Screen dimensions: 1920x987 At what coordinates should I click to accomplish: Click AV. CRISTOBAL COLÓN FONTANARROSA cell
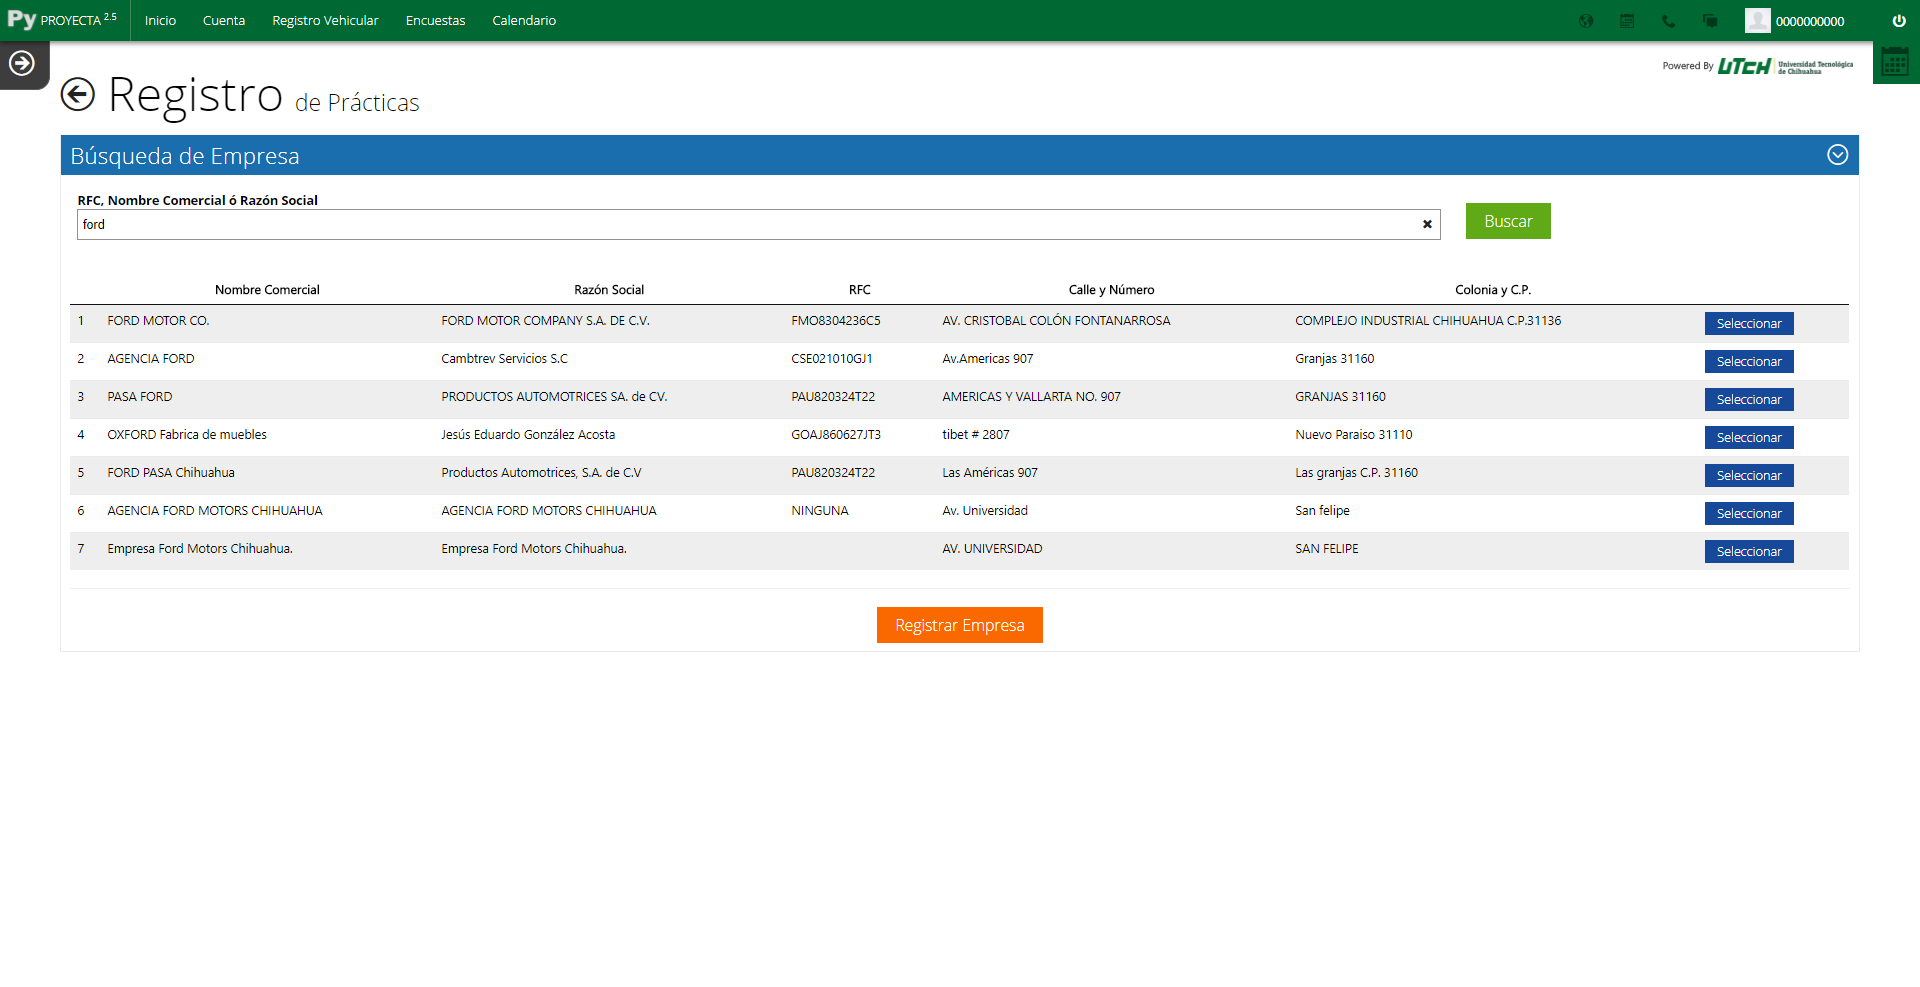(x=1056, y=321)
